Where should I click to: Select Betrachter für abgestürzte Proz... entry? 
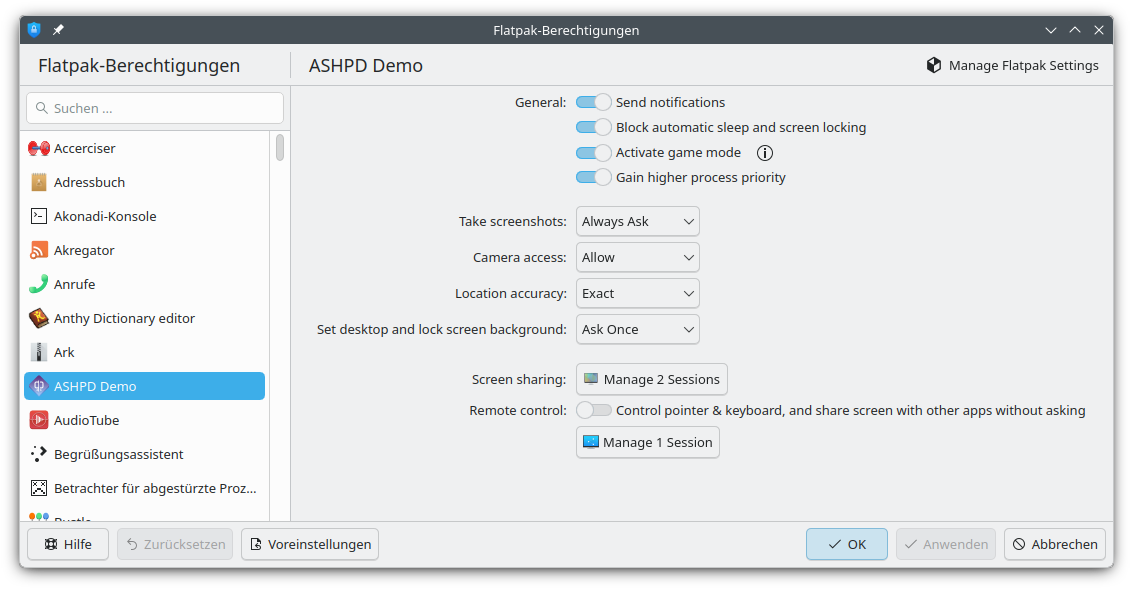pos(145,488)
